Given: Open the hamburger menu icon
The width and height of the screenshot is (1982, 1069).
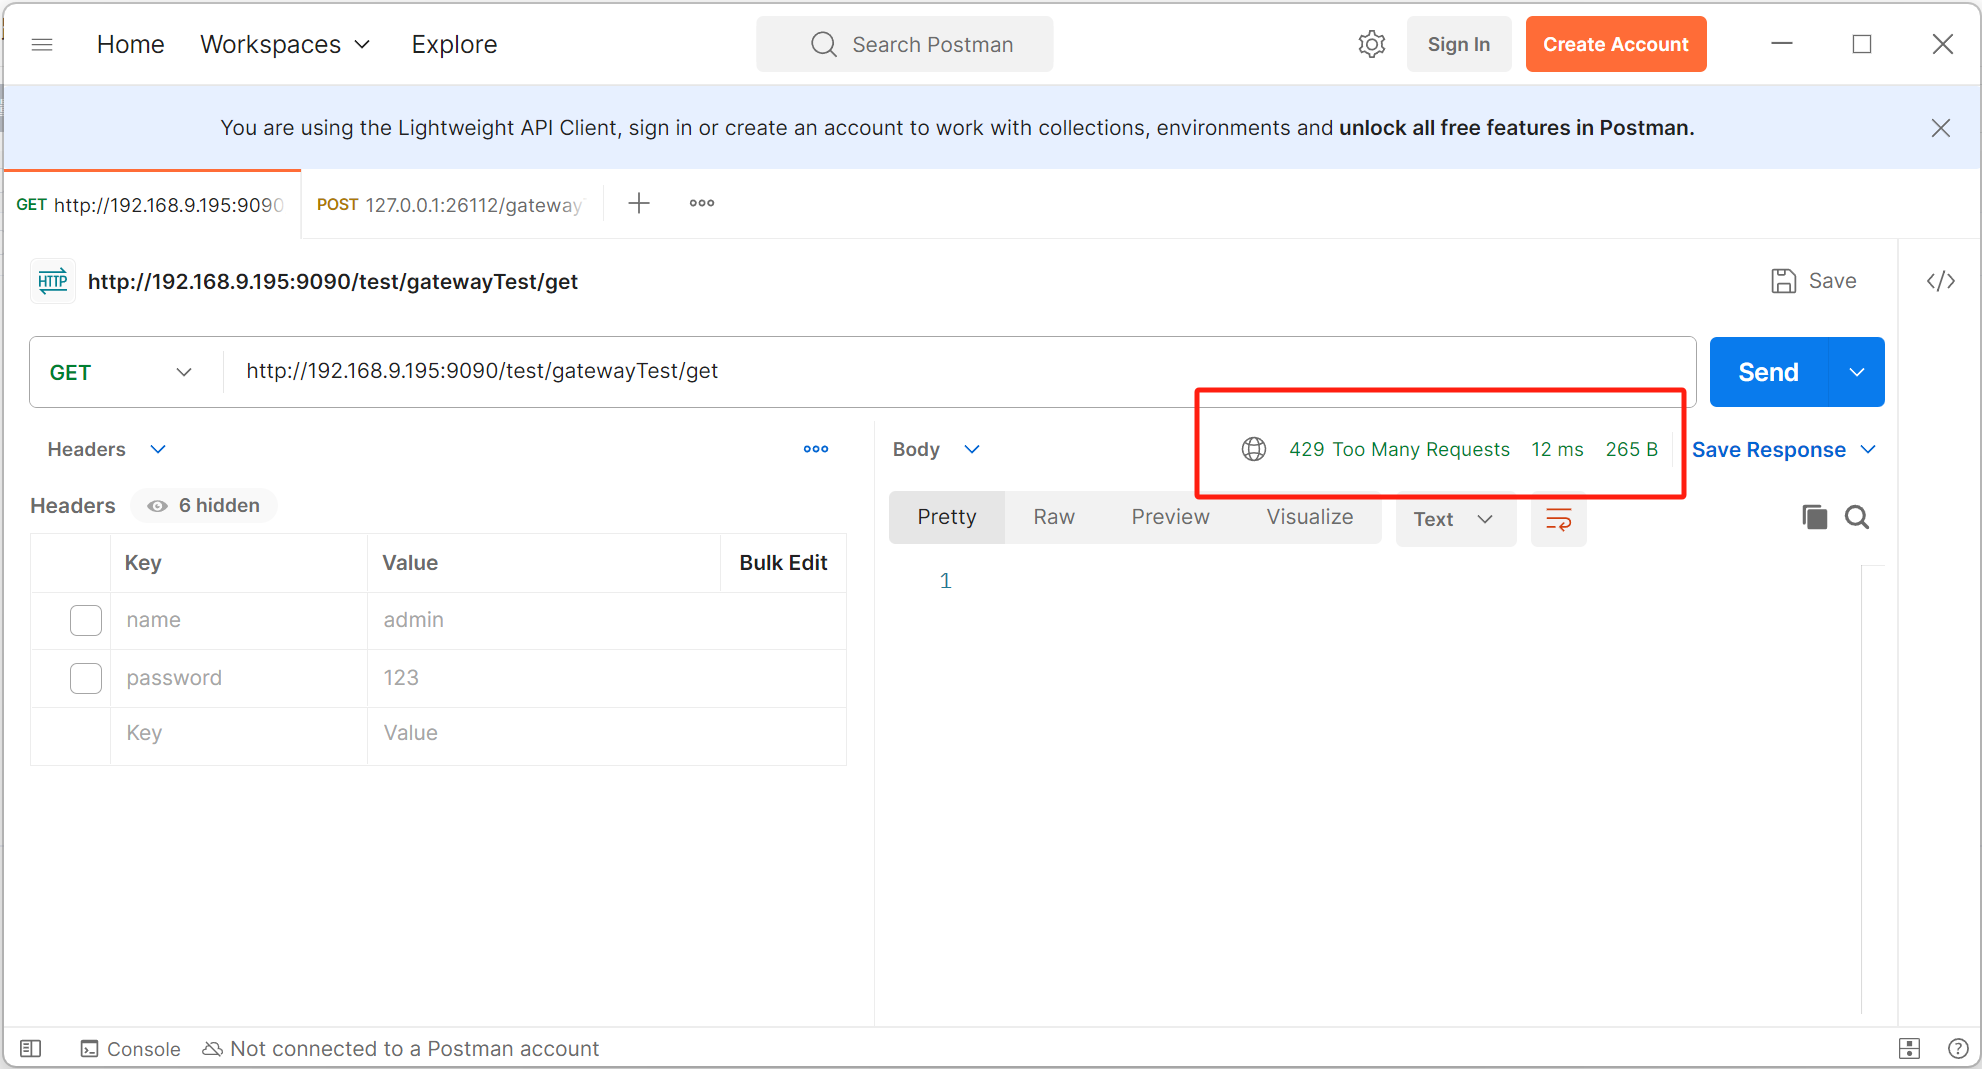Looking at the screenshot, I should pyautogui.click(x=42, y=44).
